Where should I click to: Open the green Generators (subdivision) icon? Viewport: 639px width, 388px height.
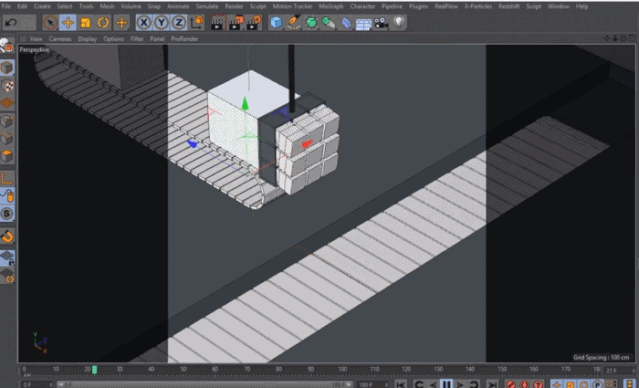(311, 22)
